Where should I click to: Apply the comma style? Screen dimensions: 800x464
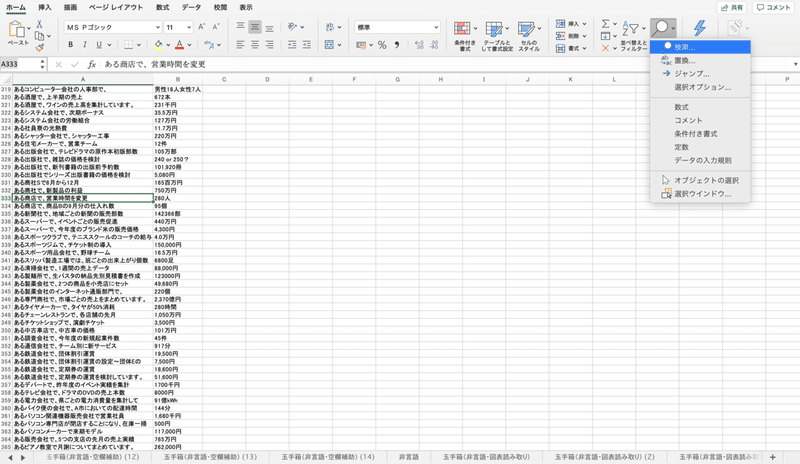(396, 45)
